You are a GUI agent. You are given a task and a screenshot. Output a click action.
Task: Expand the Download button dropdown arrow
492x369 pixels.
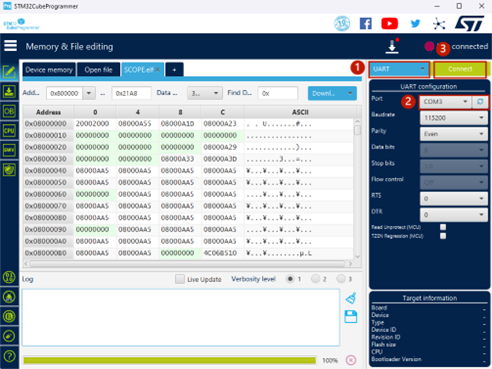tap(350, 93)
